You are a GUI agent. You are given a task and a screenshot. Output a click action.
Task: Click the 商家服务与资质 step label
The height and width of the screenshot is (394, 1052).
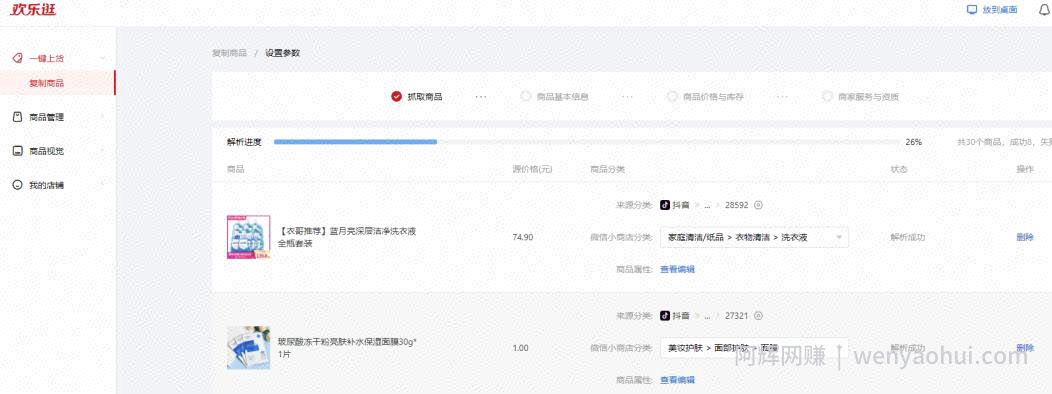[868, 97]
